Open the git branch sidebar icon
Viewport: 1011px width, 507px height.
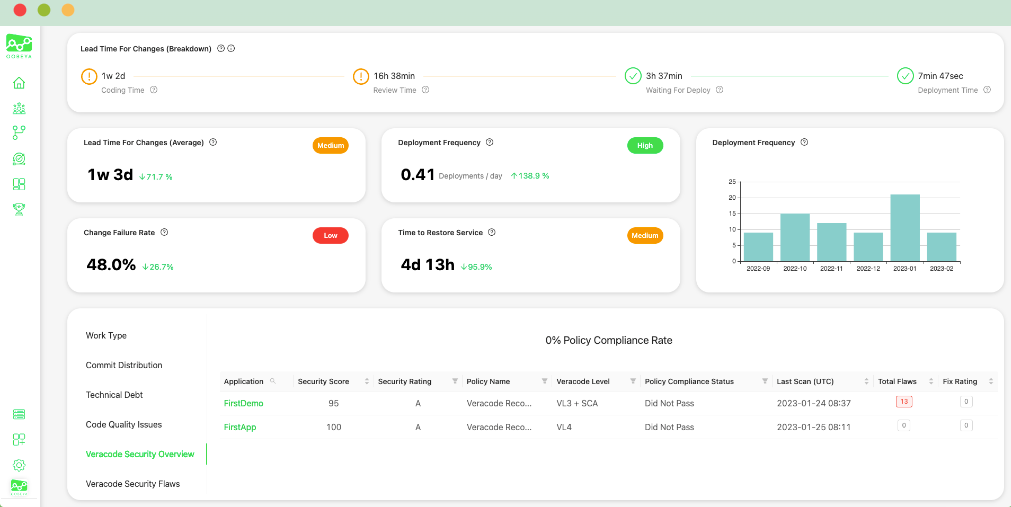19,133
